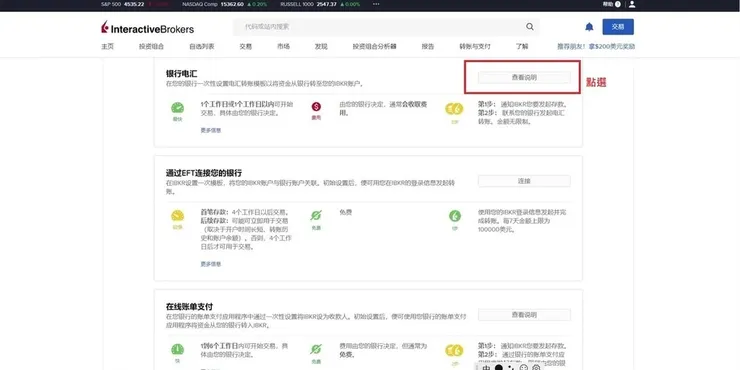Click 查看说明 button for 在线账单支付
Screen dimensions: 740x370
point(524,315)
